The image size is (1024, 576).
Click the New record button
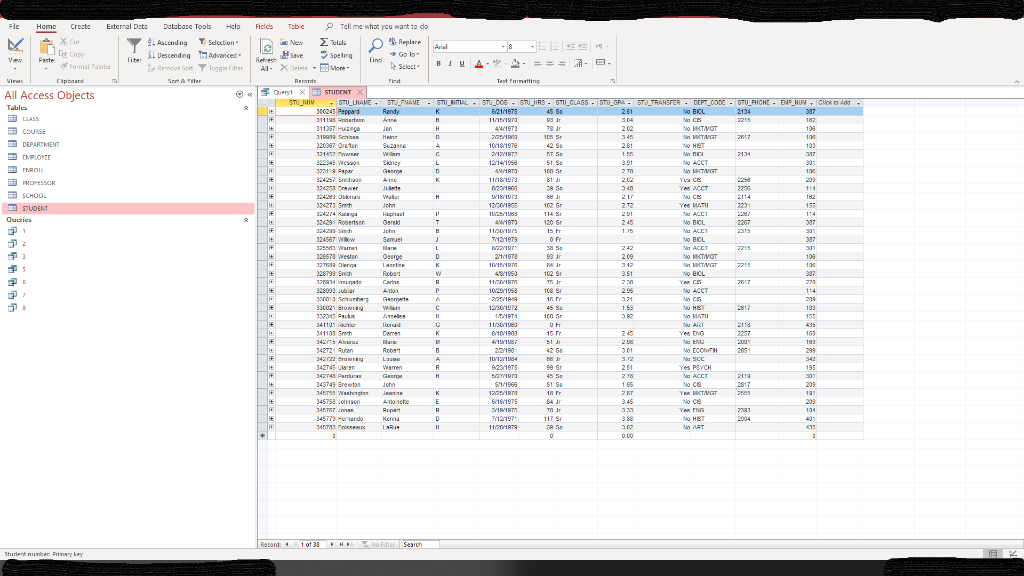click(290, 43)
